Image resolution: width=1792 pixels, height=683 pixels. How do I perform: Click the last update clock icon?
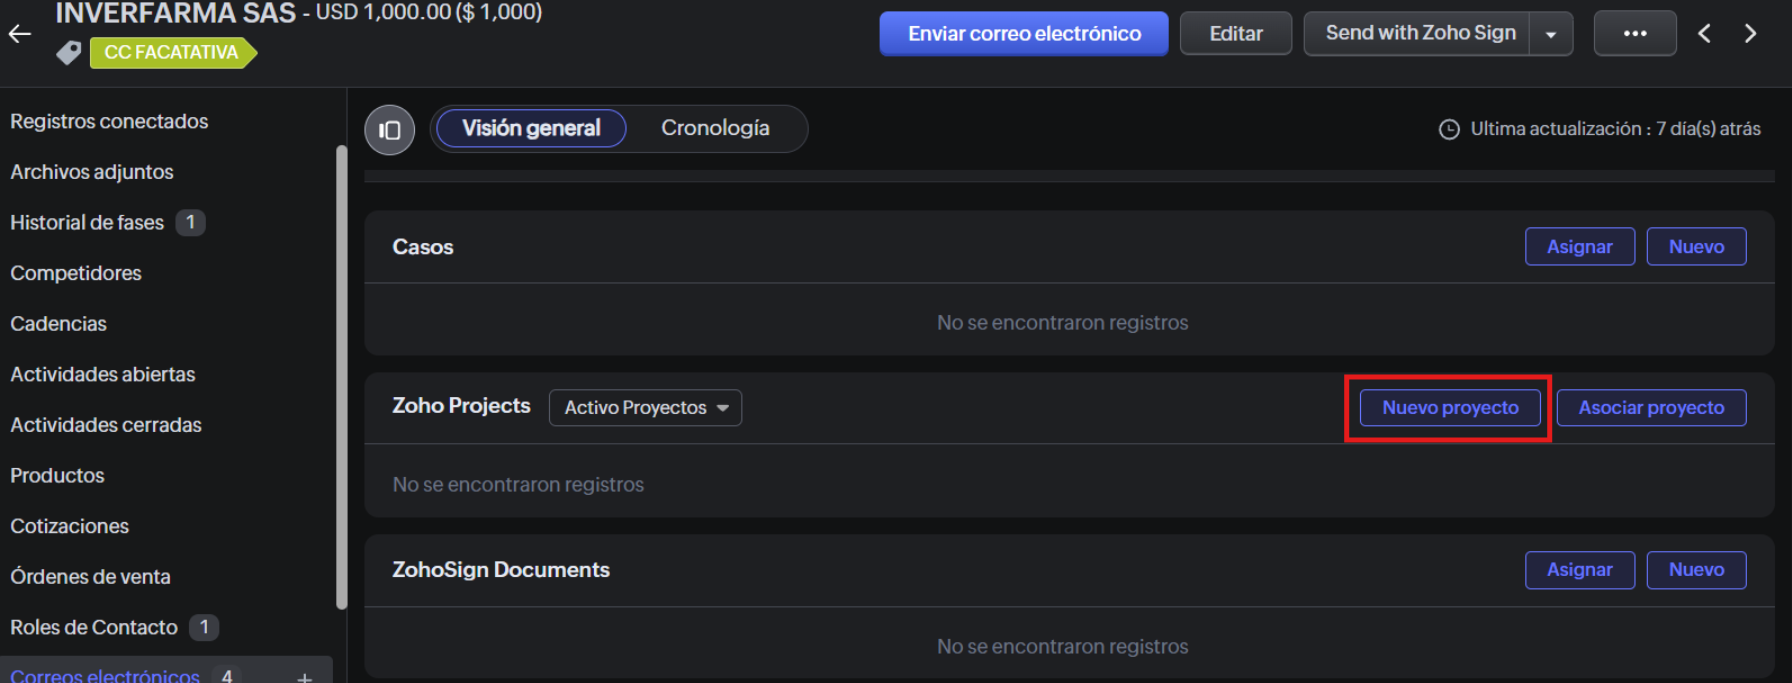pos(1448,129)
